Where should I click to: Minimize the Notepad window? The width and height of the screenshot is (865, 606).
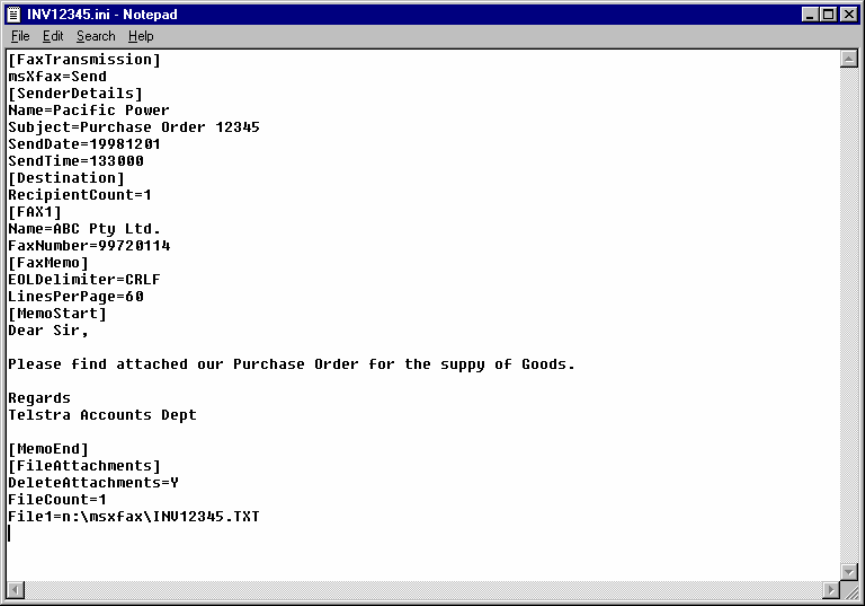tap(810, 14)
